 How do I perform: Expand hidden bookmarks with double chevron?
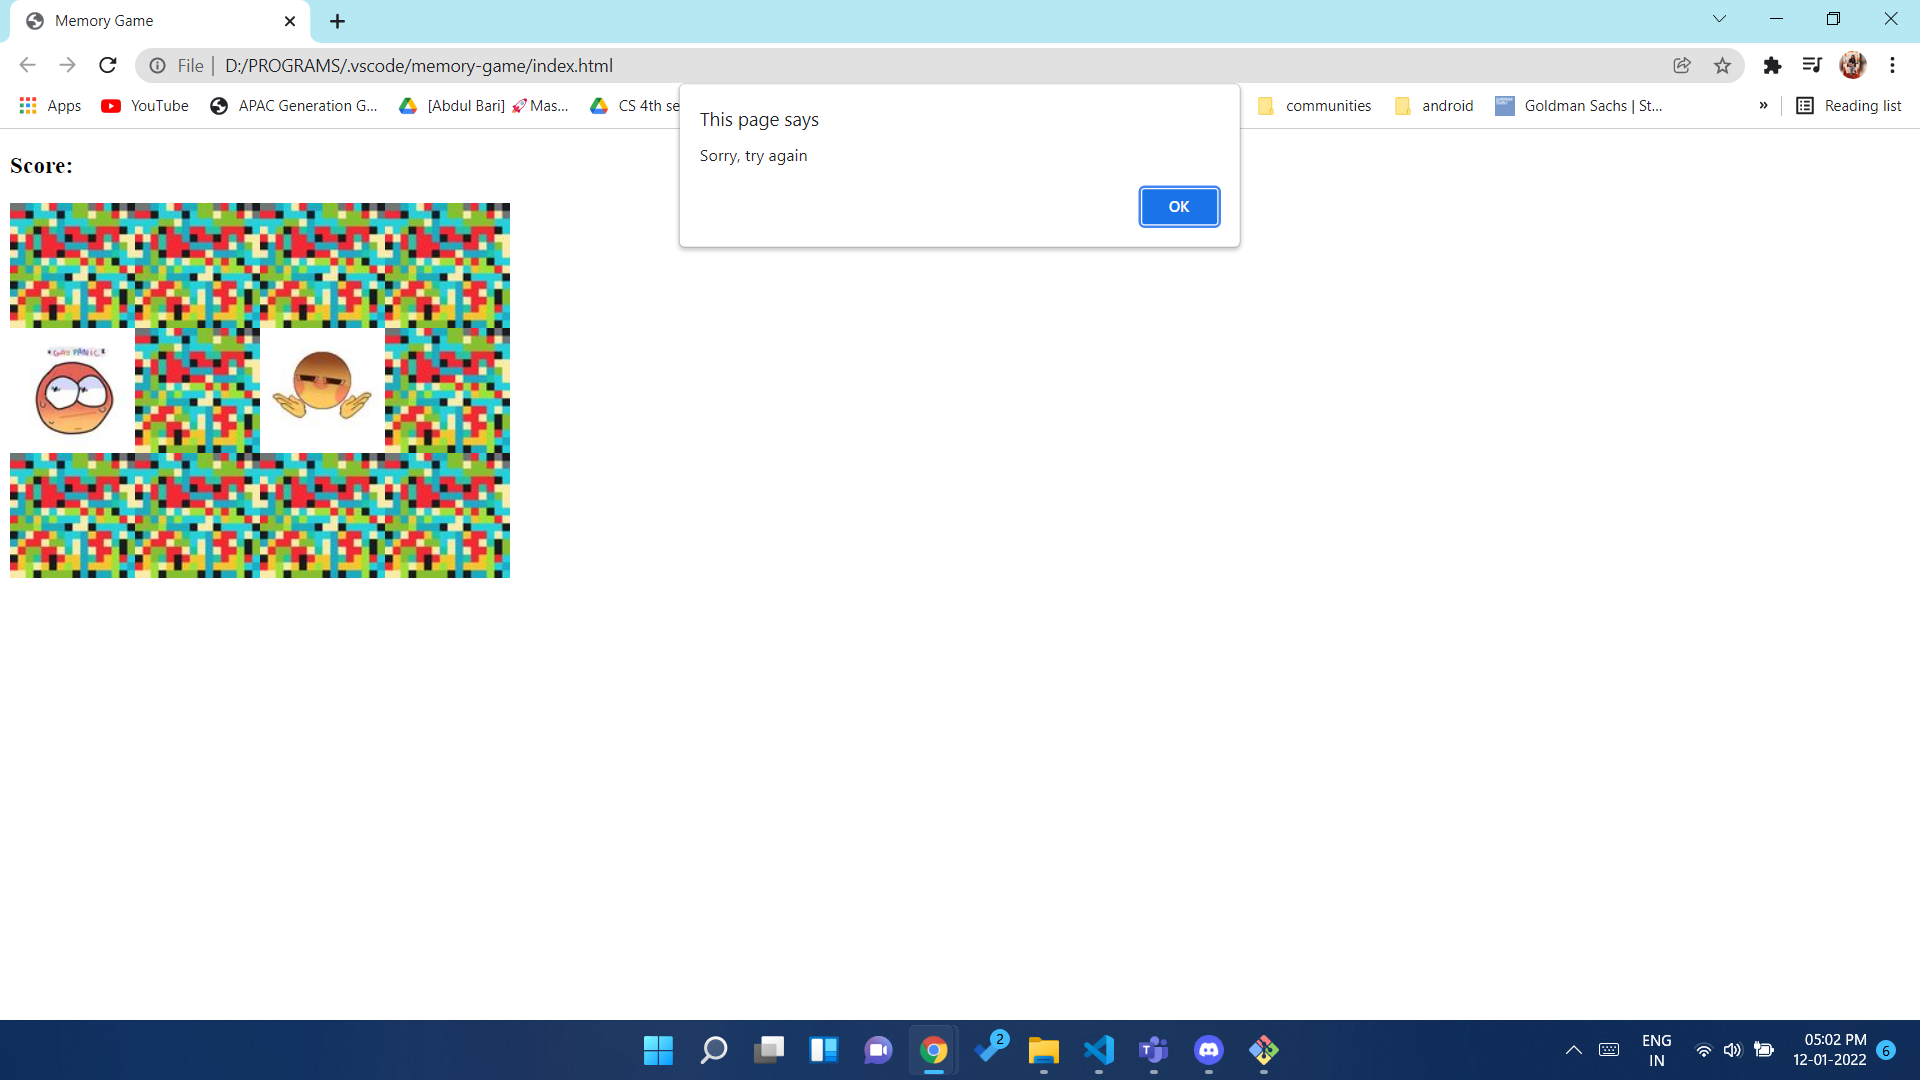coord(1763,106)
